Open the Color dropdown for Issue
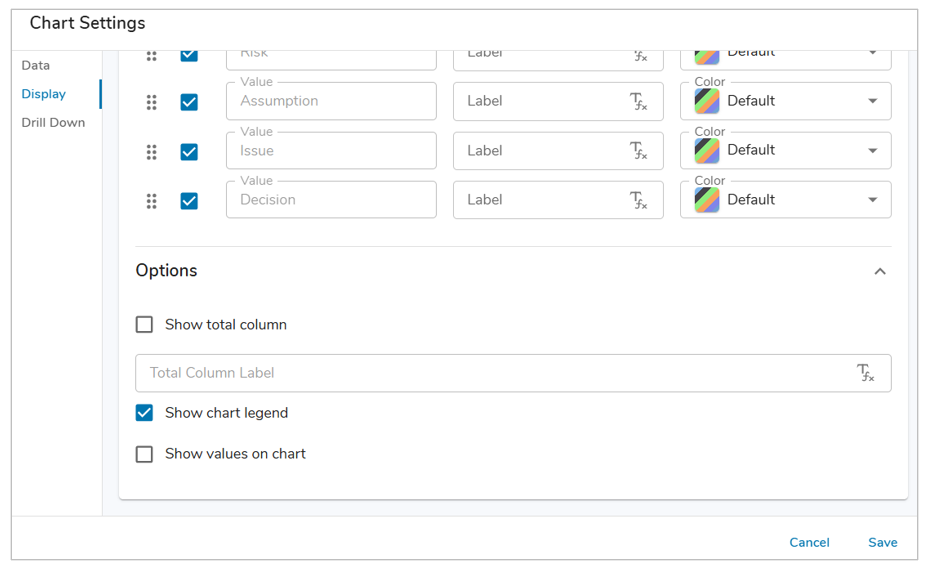This screenshot has width=933, height=566. (872, 151)
